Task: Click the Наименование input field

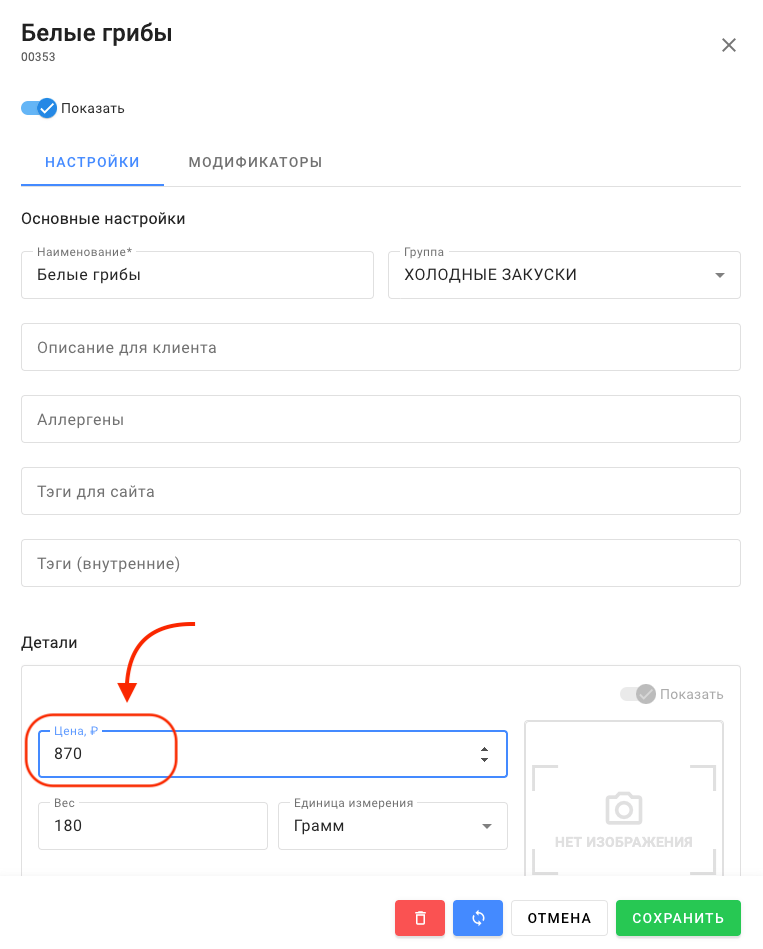Action: point(197,275)
